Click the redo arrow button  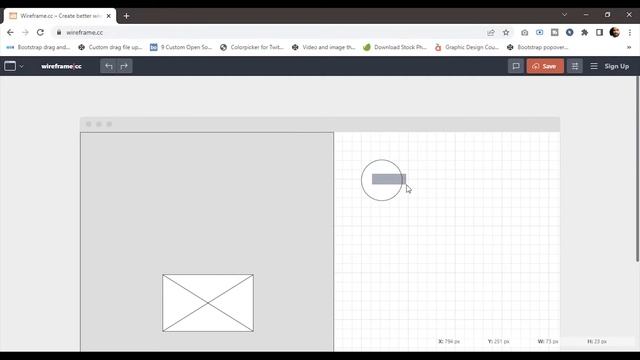[x=124, y=66]
